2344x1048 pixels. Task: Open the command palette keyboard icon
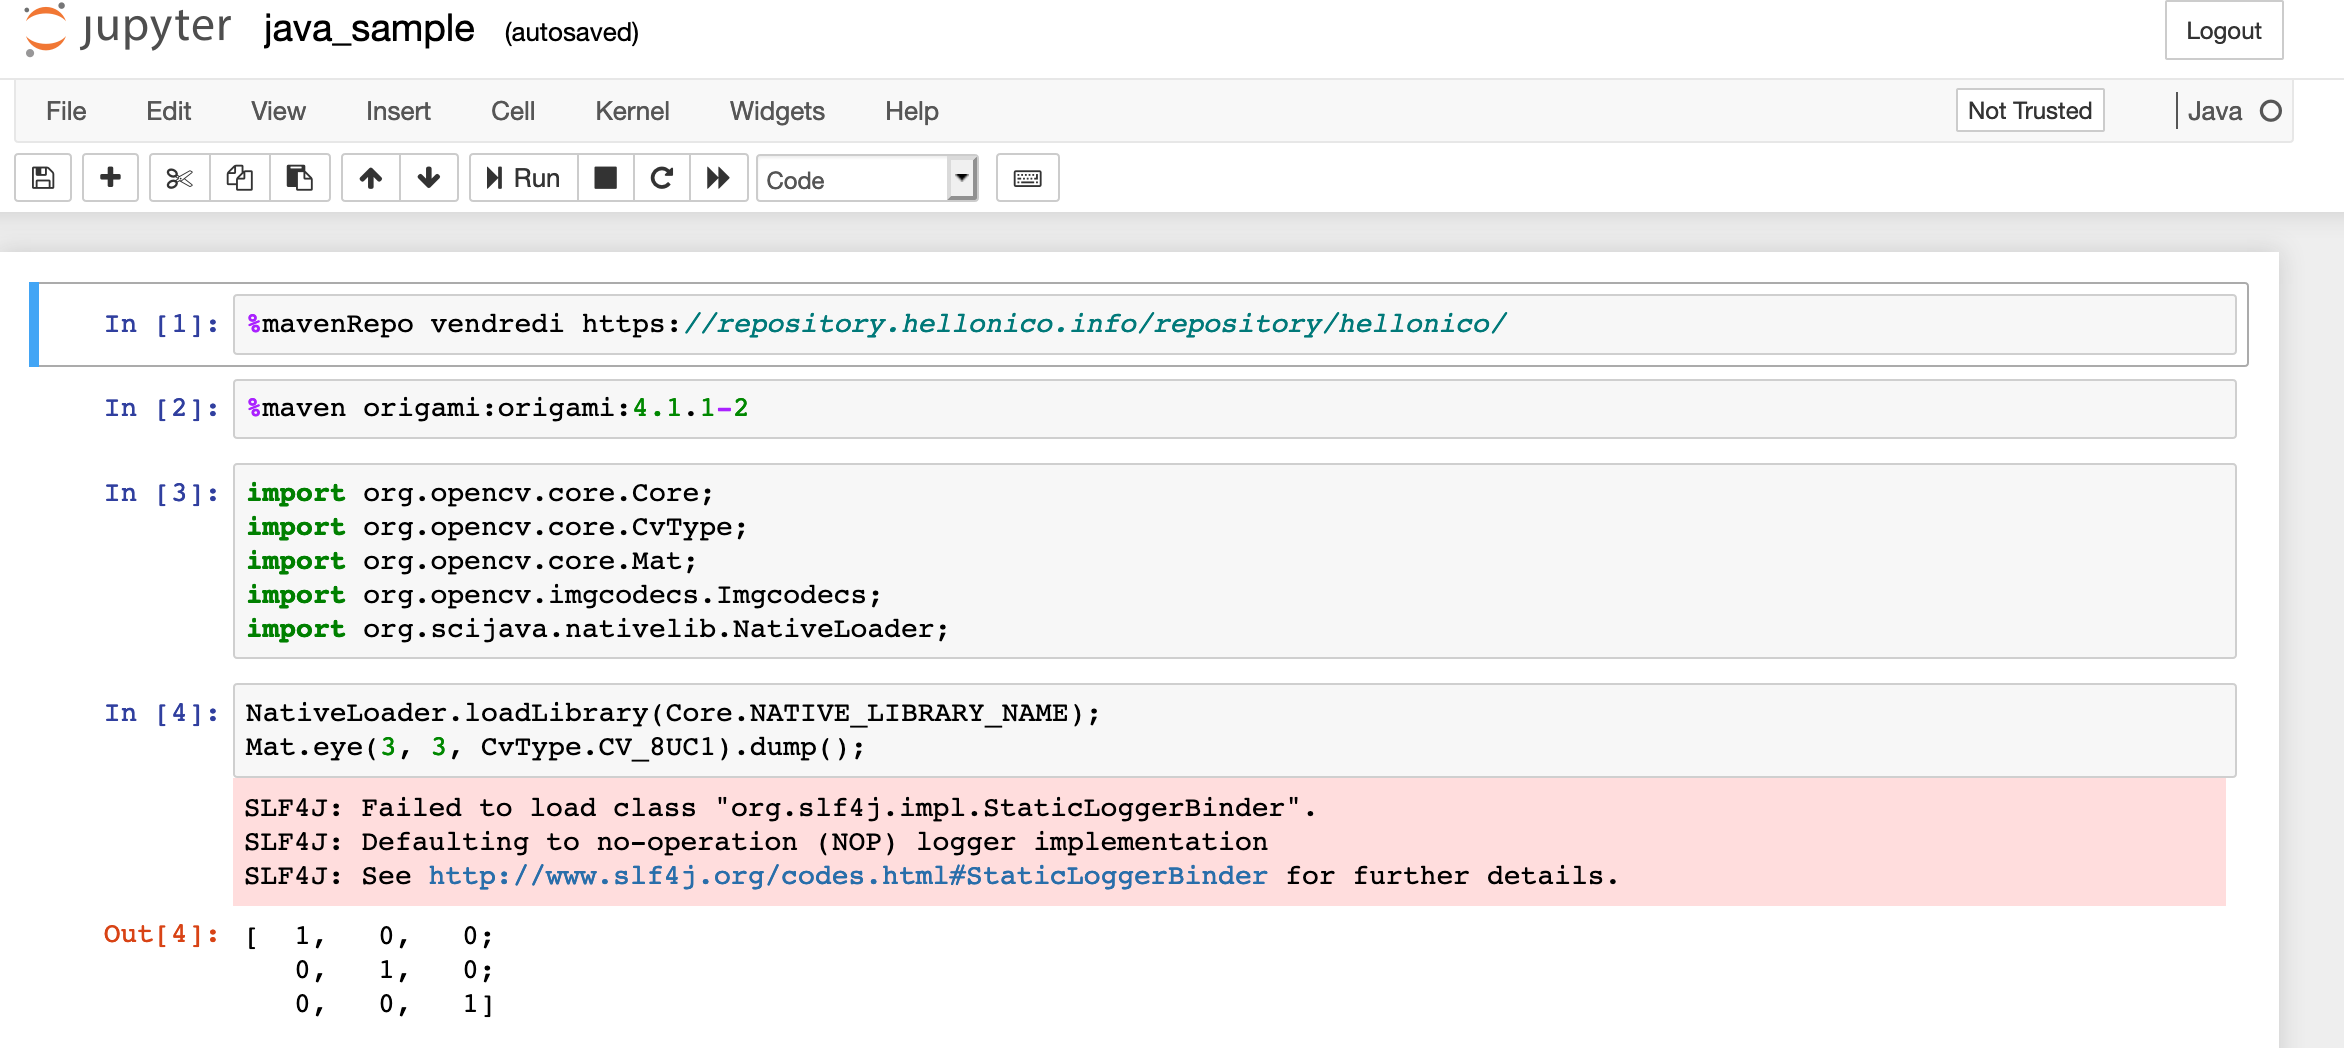pyautogui.click(x=1027, y=177)
